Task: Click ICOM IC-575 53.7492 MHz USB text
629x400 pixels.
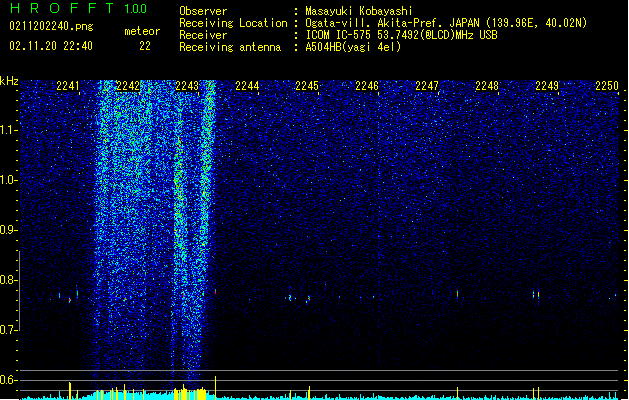Action: 401,35
